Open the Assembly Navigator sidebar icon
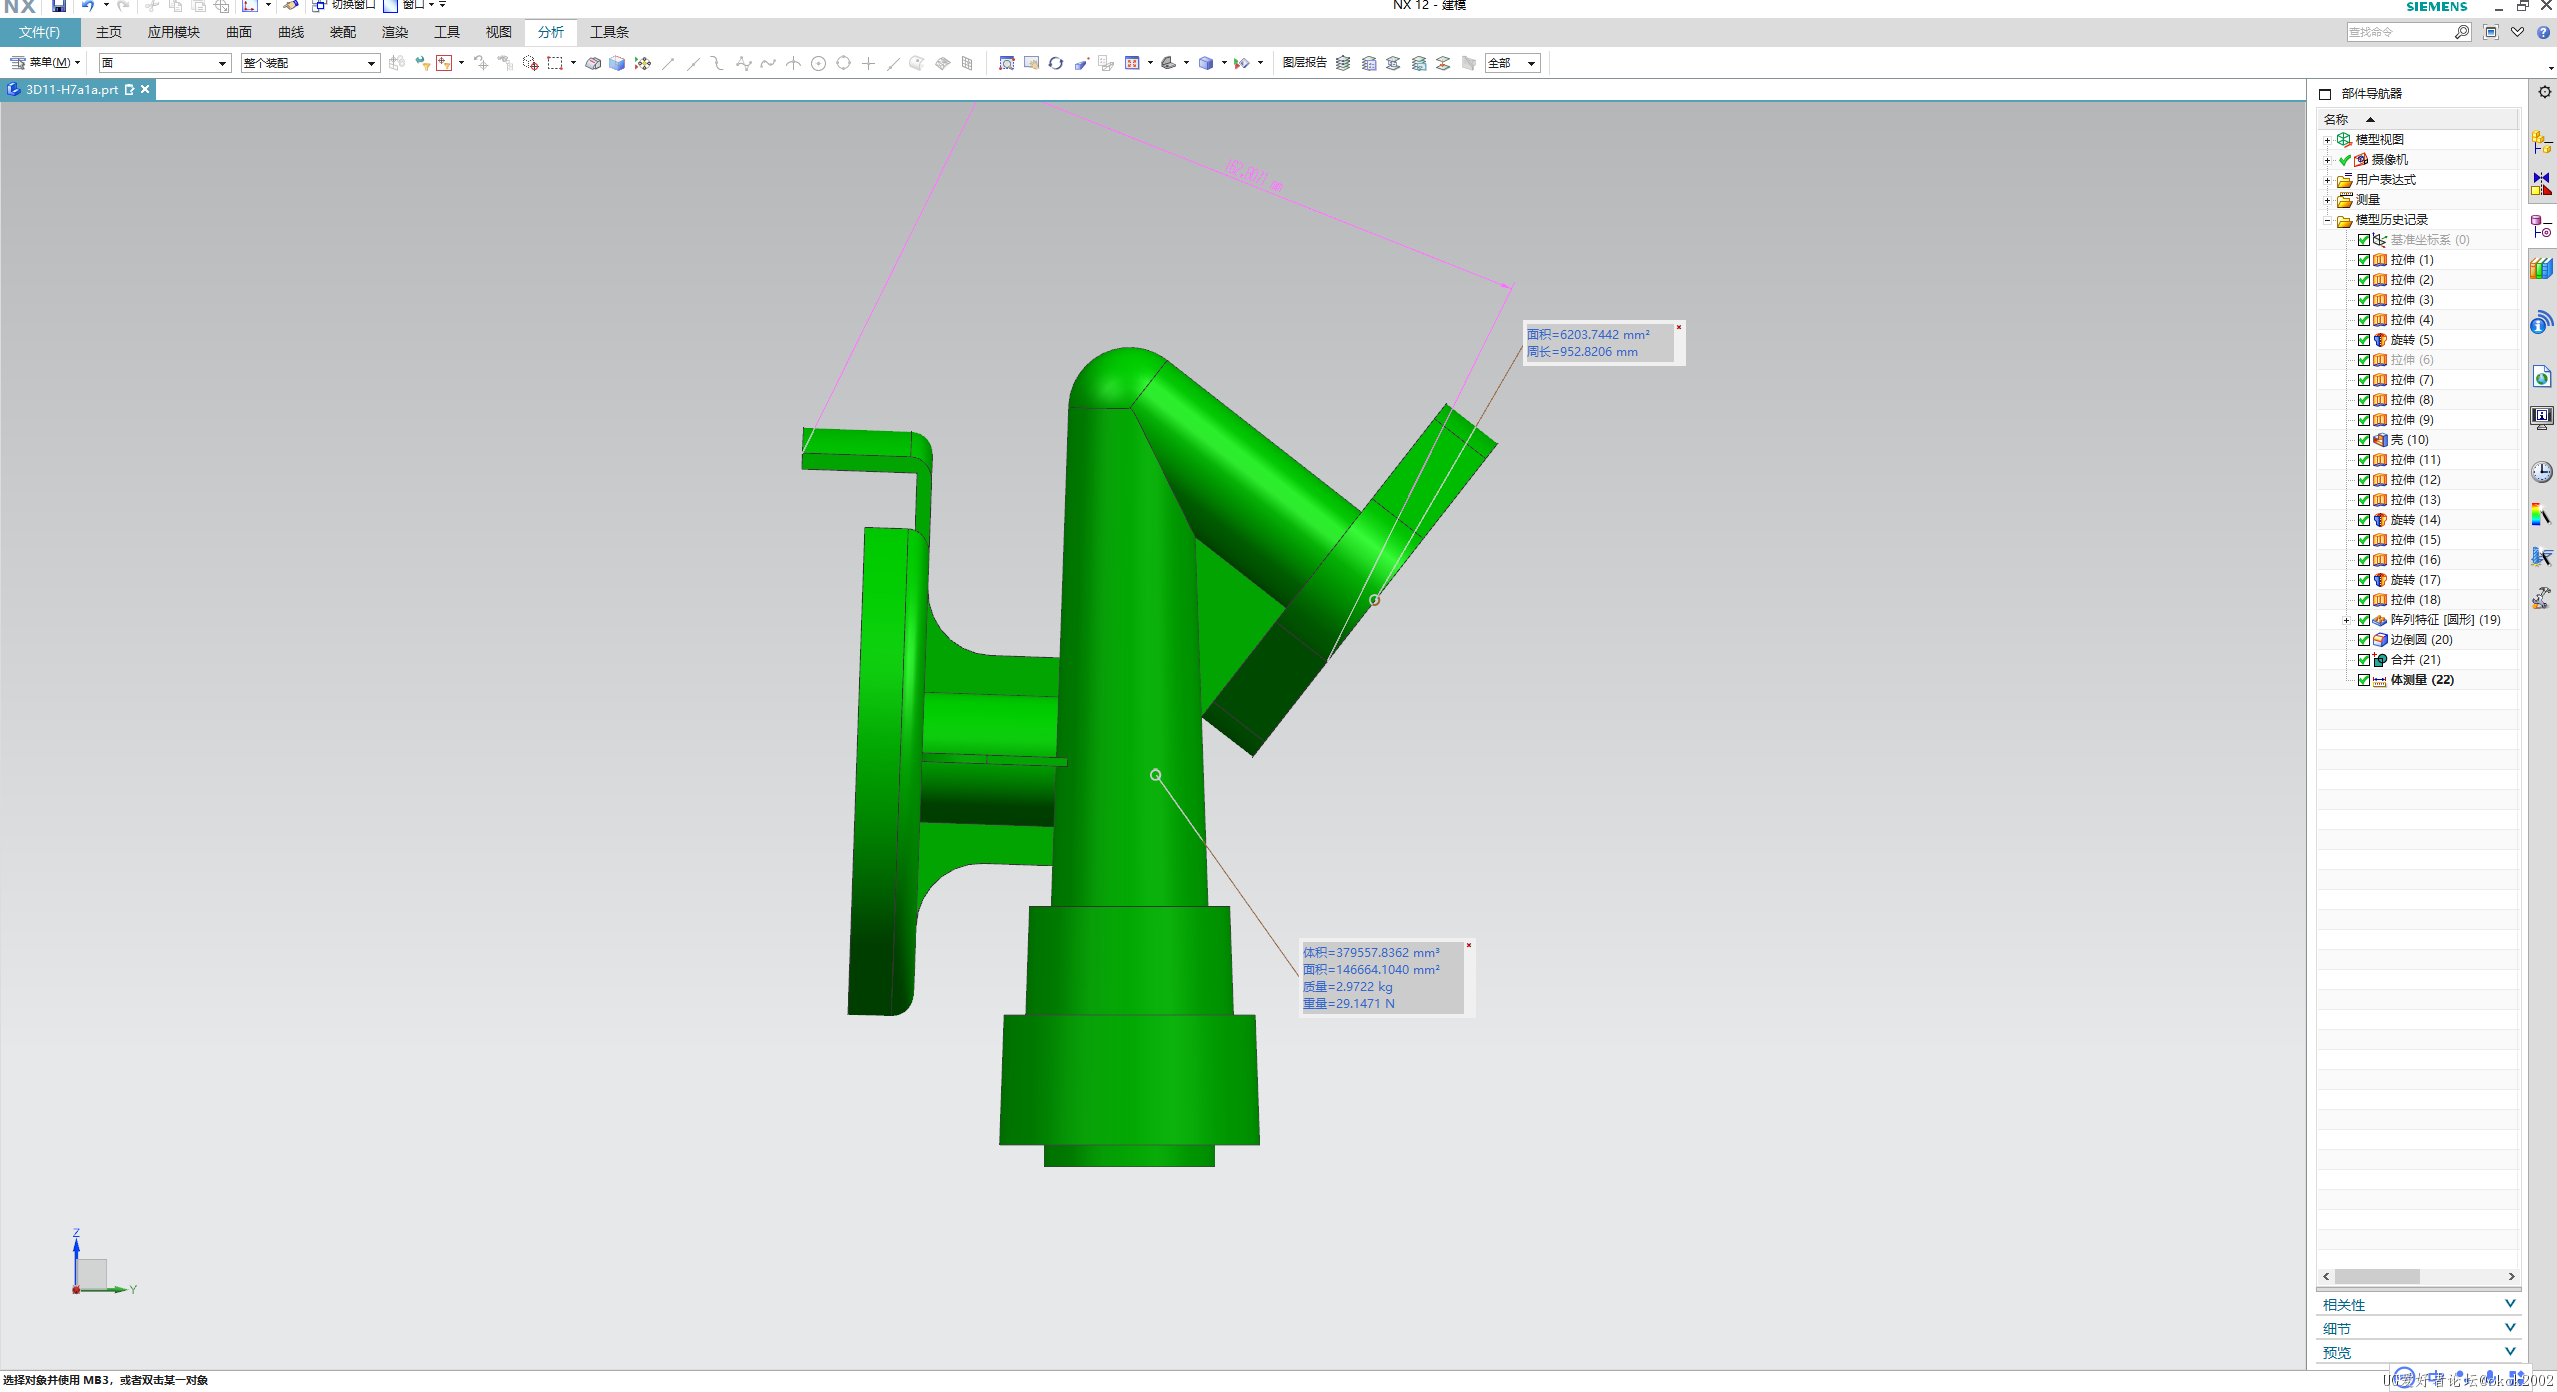The height and width of the screenshot is (1392, 2557). click(2541, 142)
